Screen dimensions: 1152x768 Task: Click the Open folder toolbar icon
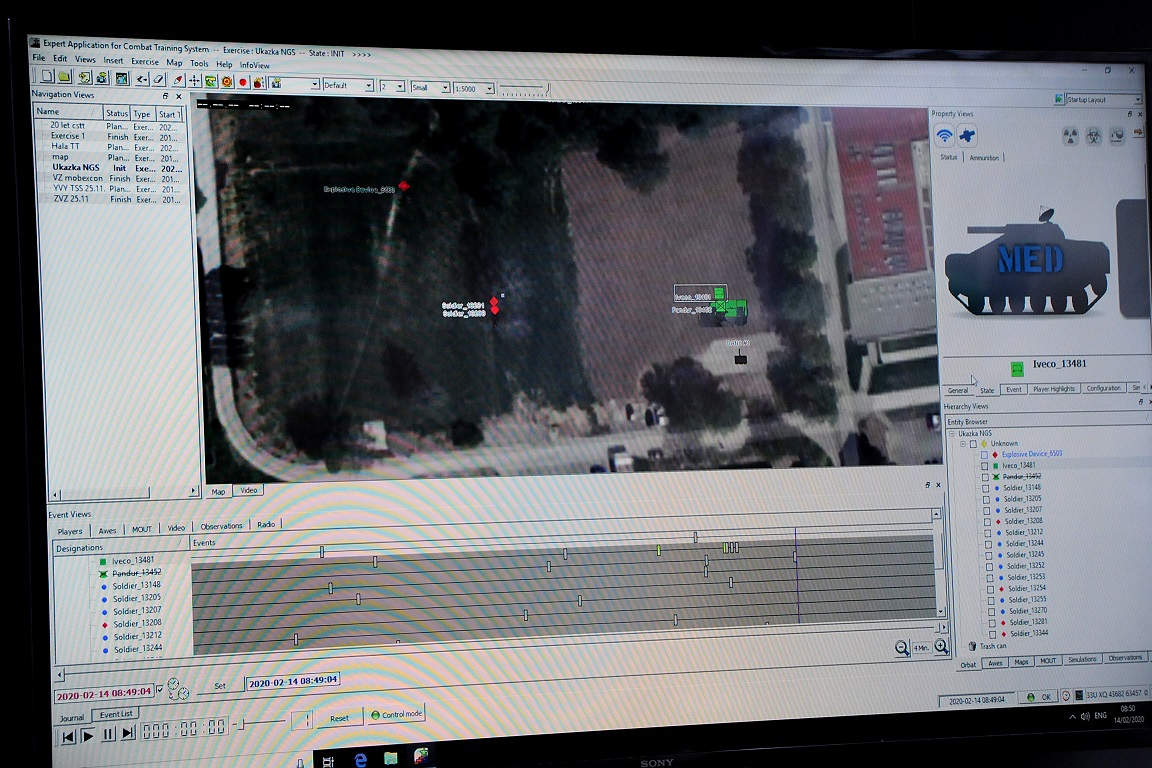[x=65, y=76]
